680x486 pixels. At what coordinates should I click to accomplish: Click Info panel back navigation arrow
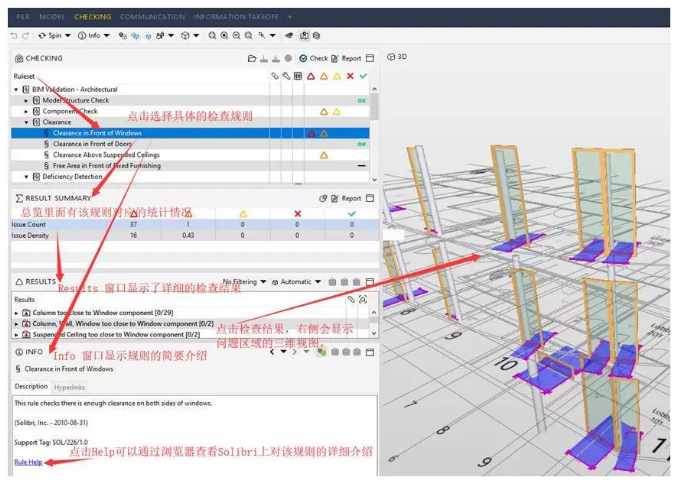pyautogui.click(x=272, y=352)
